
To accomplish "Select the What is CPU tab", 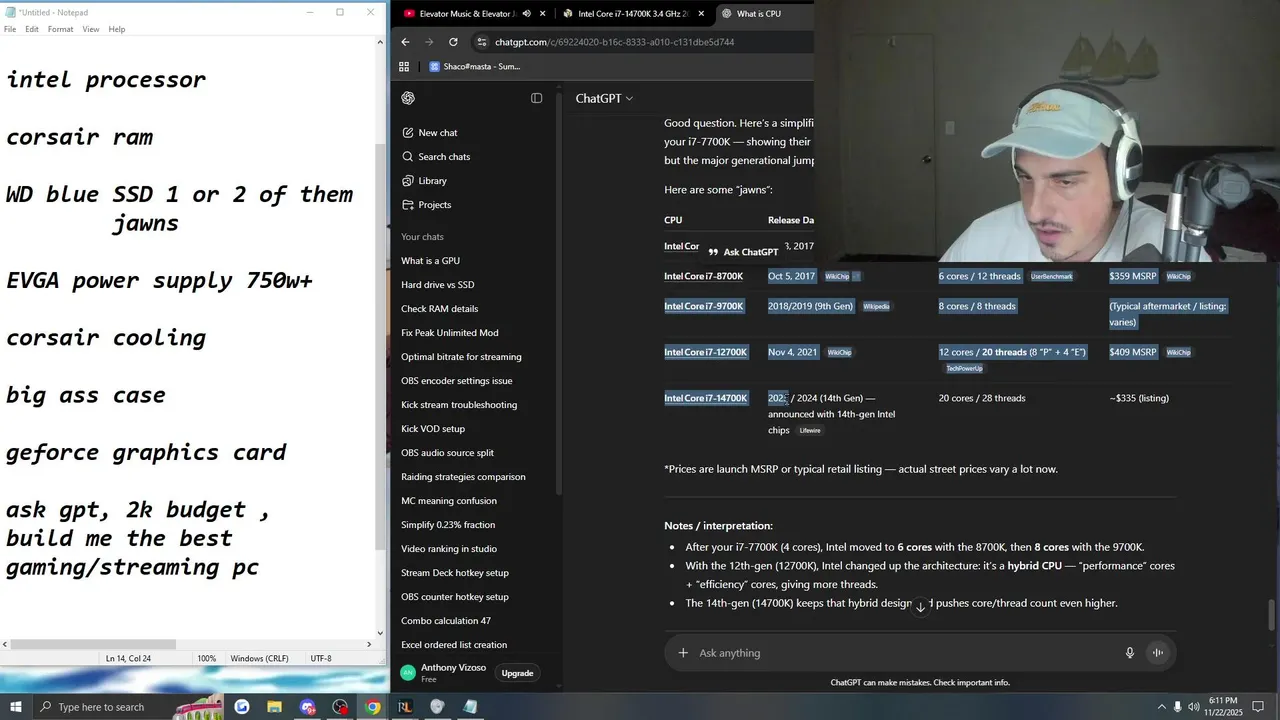I will pyautogui.click(x=759, y=14).
